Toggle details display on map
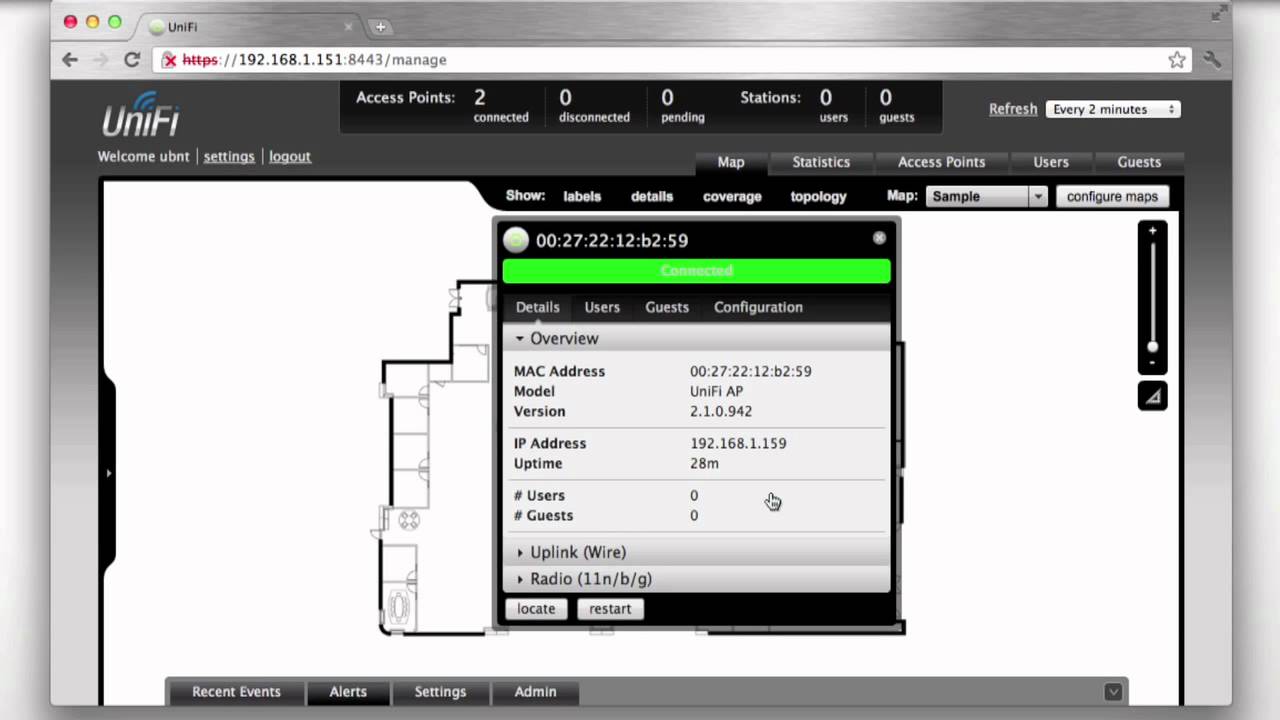This screenshot has height=720, width=1280. click(x=652, y=197)
